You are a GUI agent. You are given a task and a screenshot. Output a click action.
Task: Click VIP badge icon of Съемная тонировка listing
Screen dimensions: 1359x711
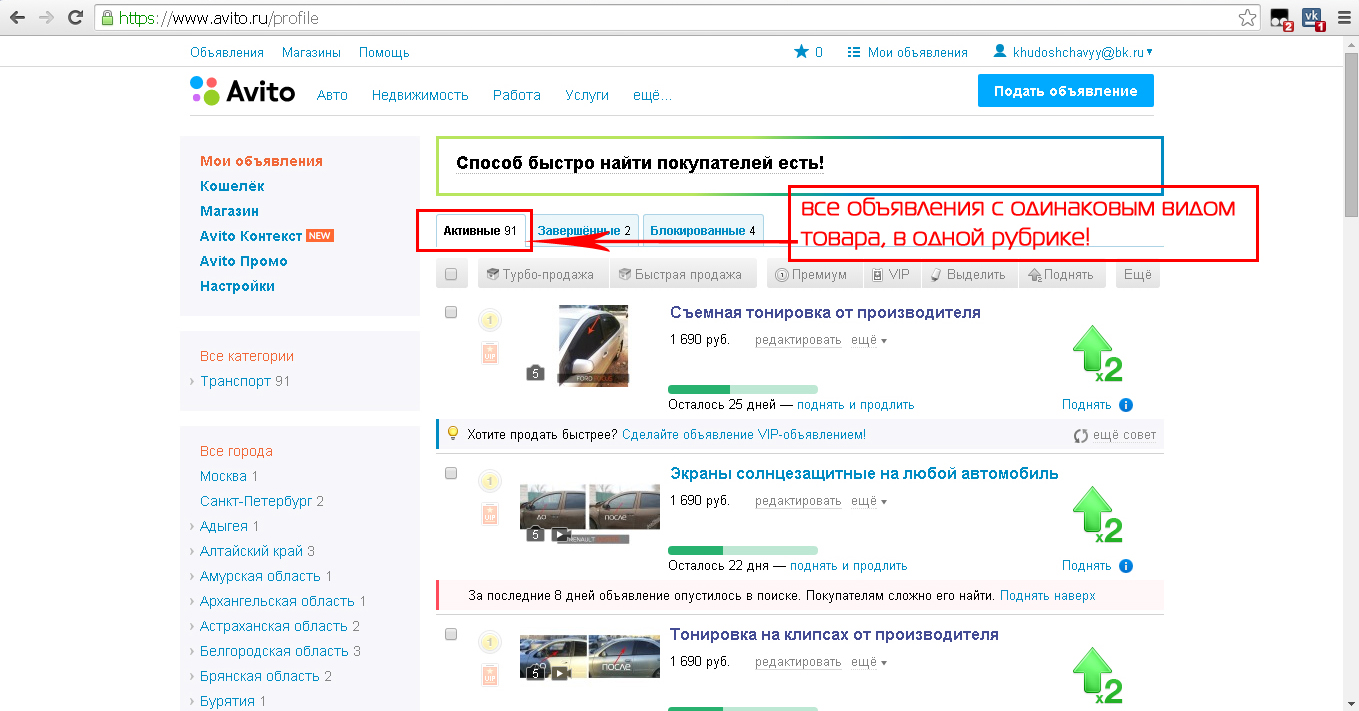(490, 354)
